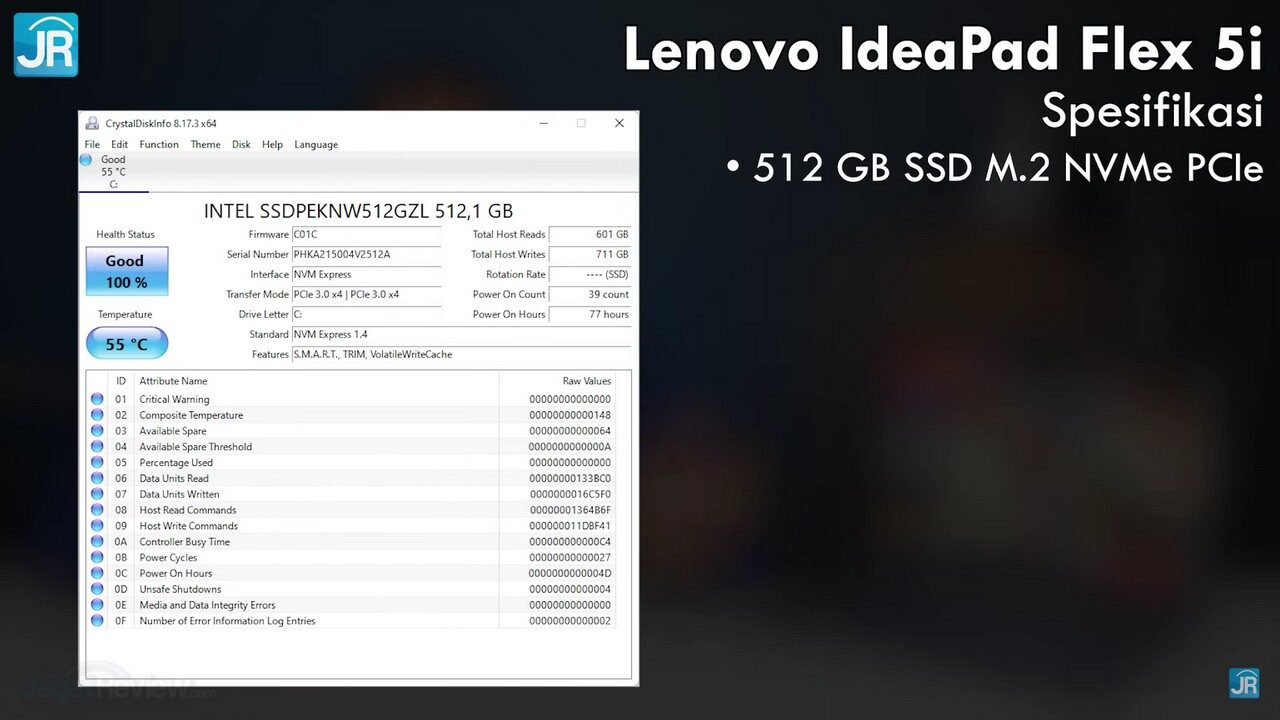1280x720 pixels.
Task: Click the CrystalDiskInfo application icon in the titlebar
Action: click(x=90, y=123)
